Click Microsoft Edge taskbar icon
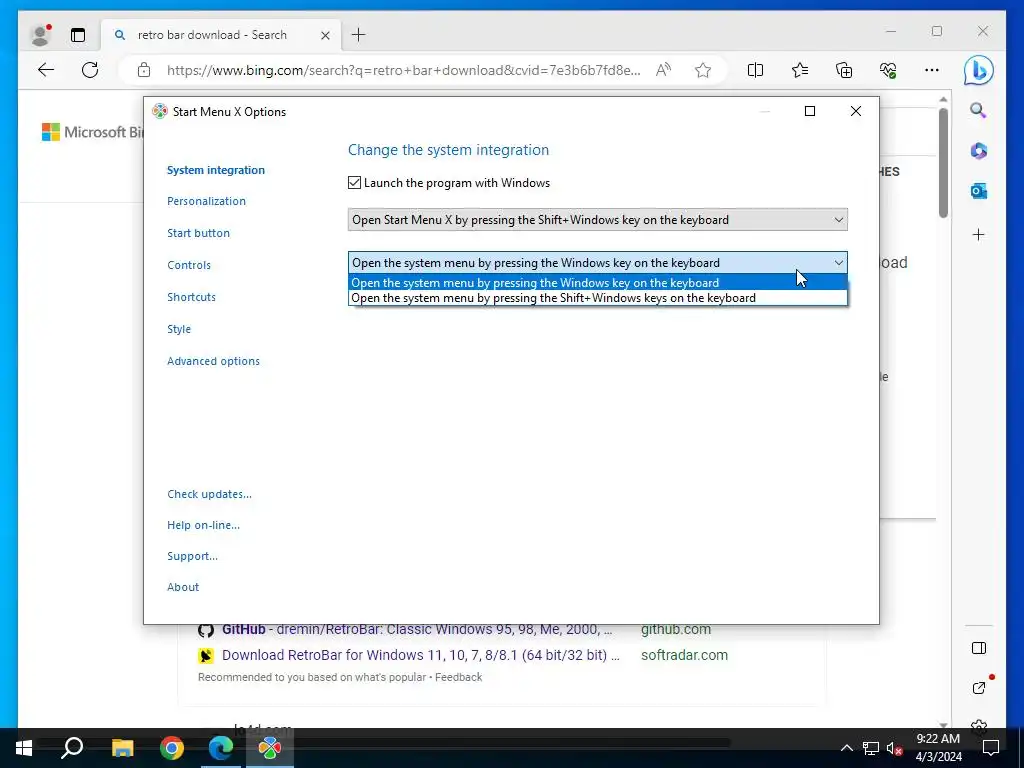1024x768 pixels. pos(221,748)
